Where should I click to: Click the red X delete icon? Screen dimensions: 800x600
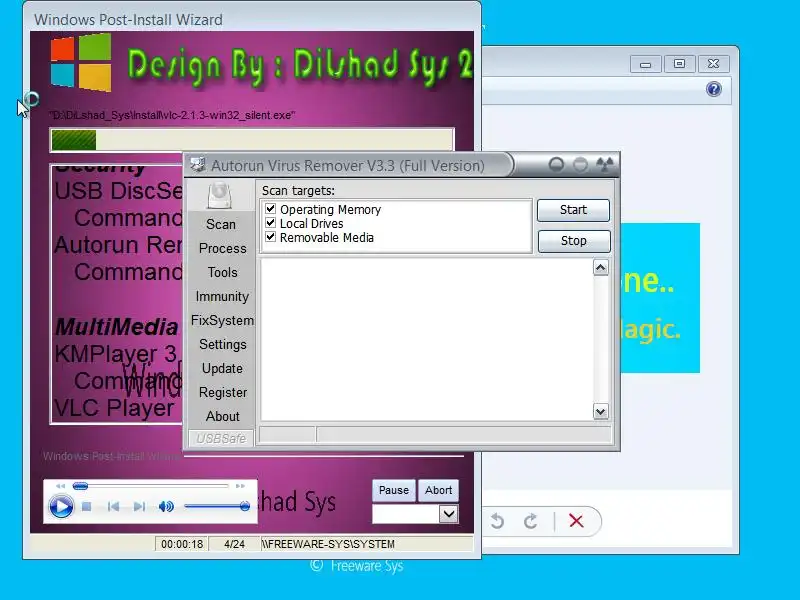tap(576, 521)
